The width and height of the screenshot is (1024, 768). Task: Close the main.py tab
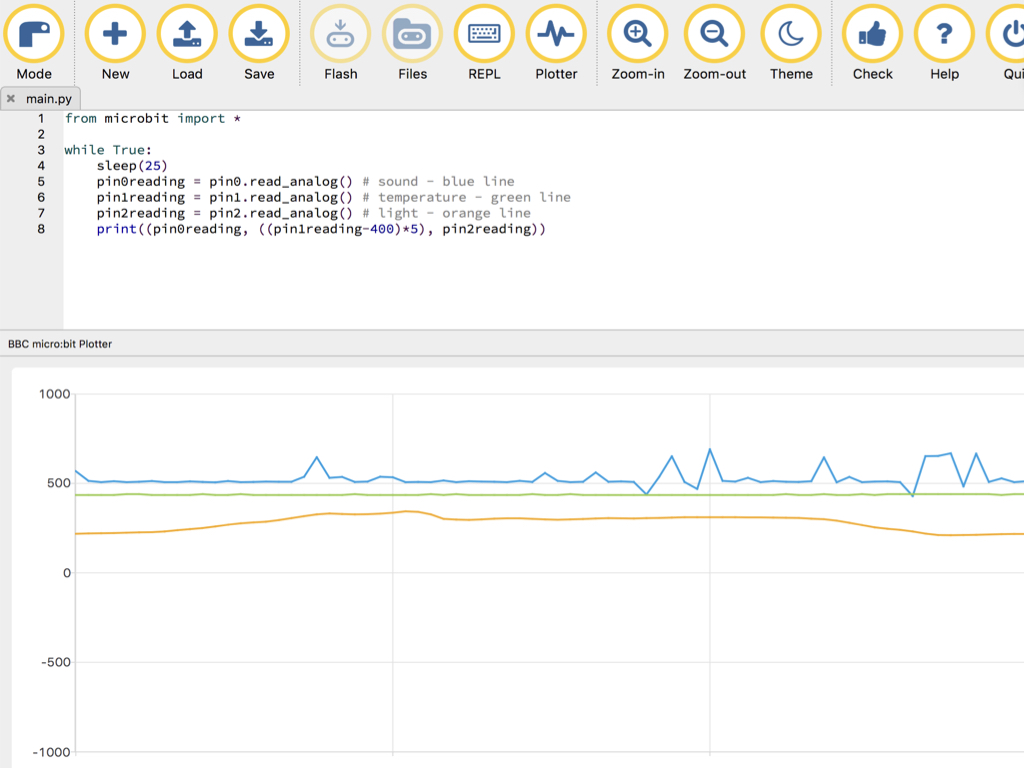11,99
